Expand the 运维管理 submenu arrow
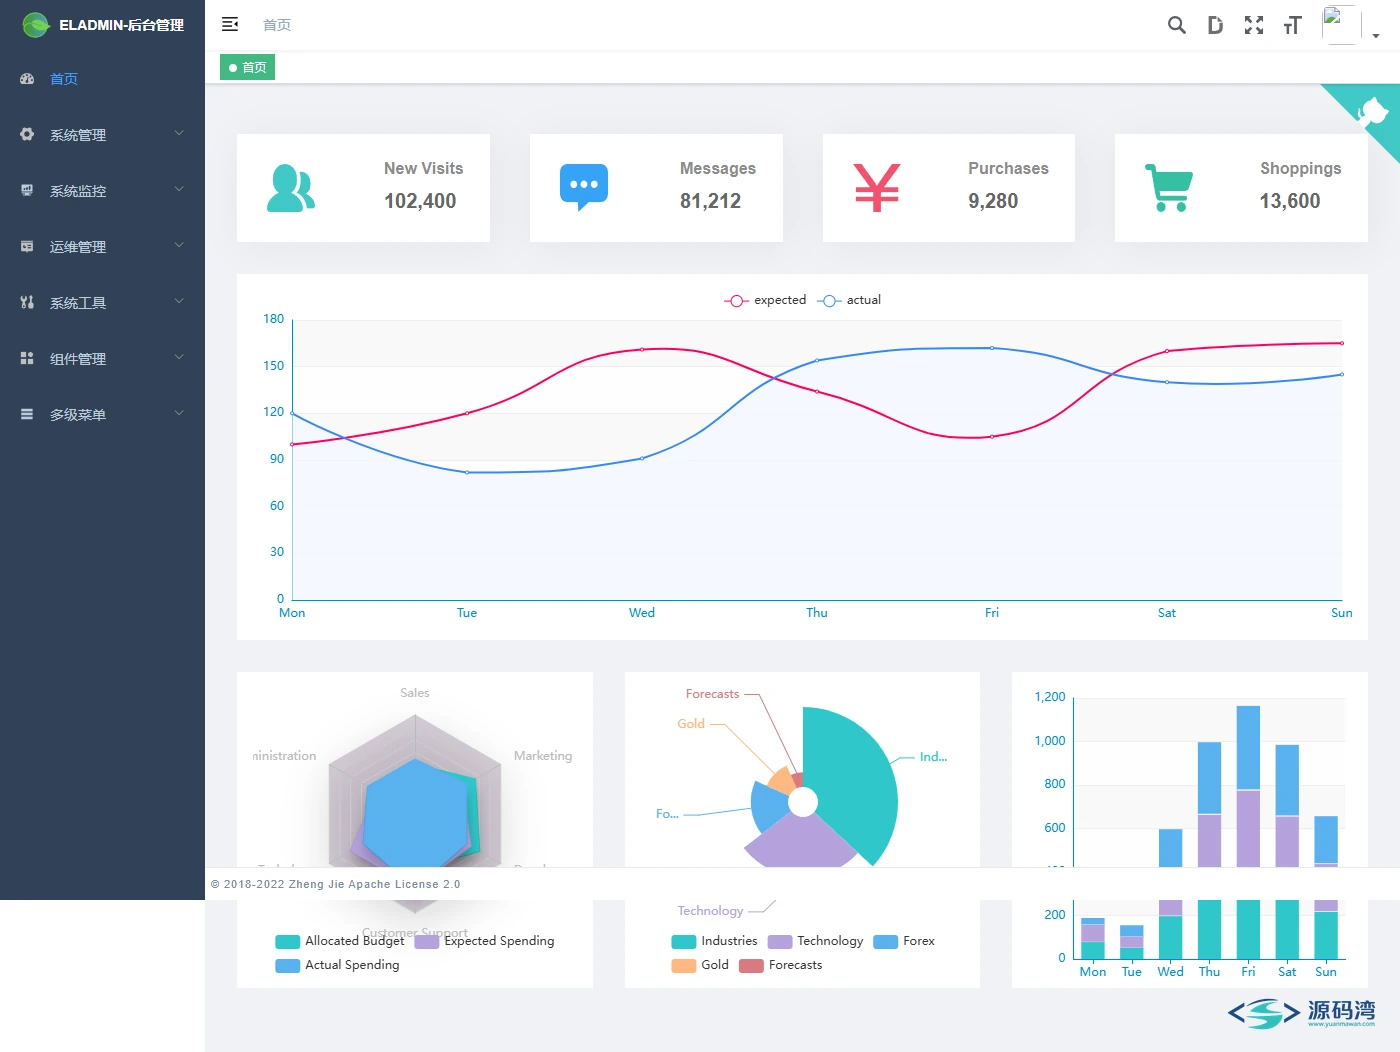 (x=179, y=245)
